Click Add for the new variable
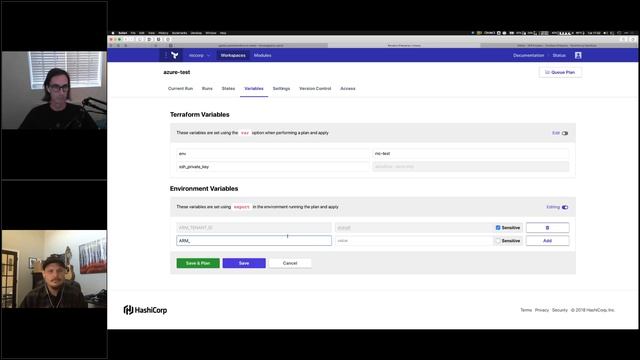Image resolution: width=640 pixels, height=360 pixels. pyautogui.click(x=547, y=241)
